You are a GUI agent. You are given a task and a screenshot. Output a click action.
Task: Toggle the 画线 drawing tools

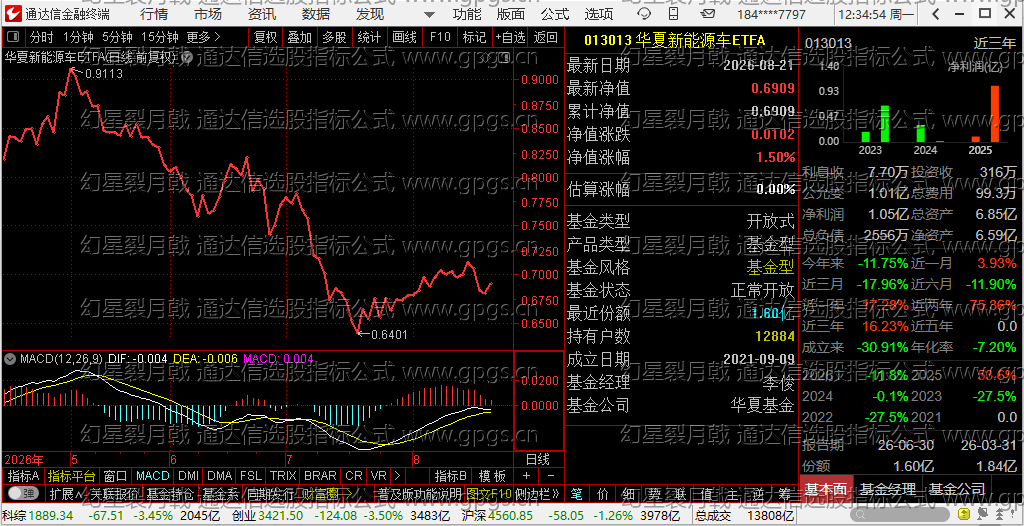click(x=404, y=37)
